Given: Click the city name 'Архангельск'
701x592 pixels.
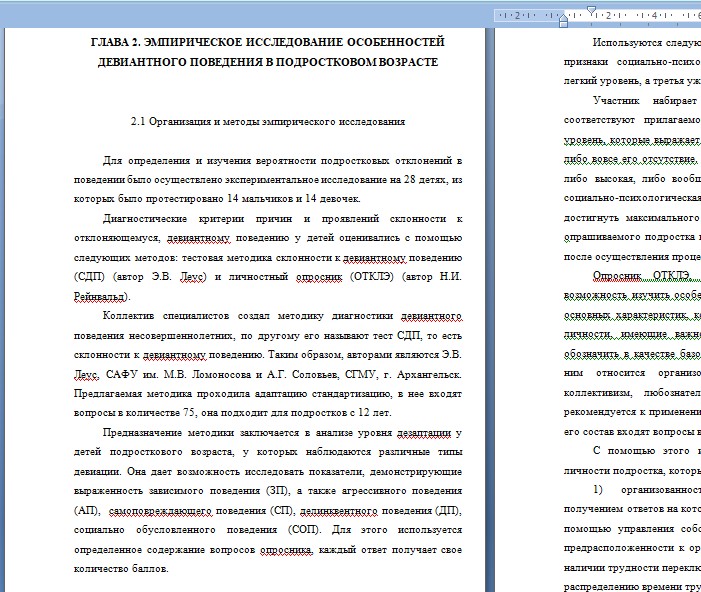Looking at the screenshot, I should pos(429,374).
